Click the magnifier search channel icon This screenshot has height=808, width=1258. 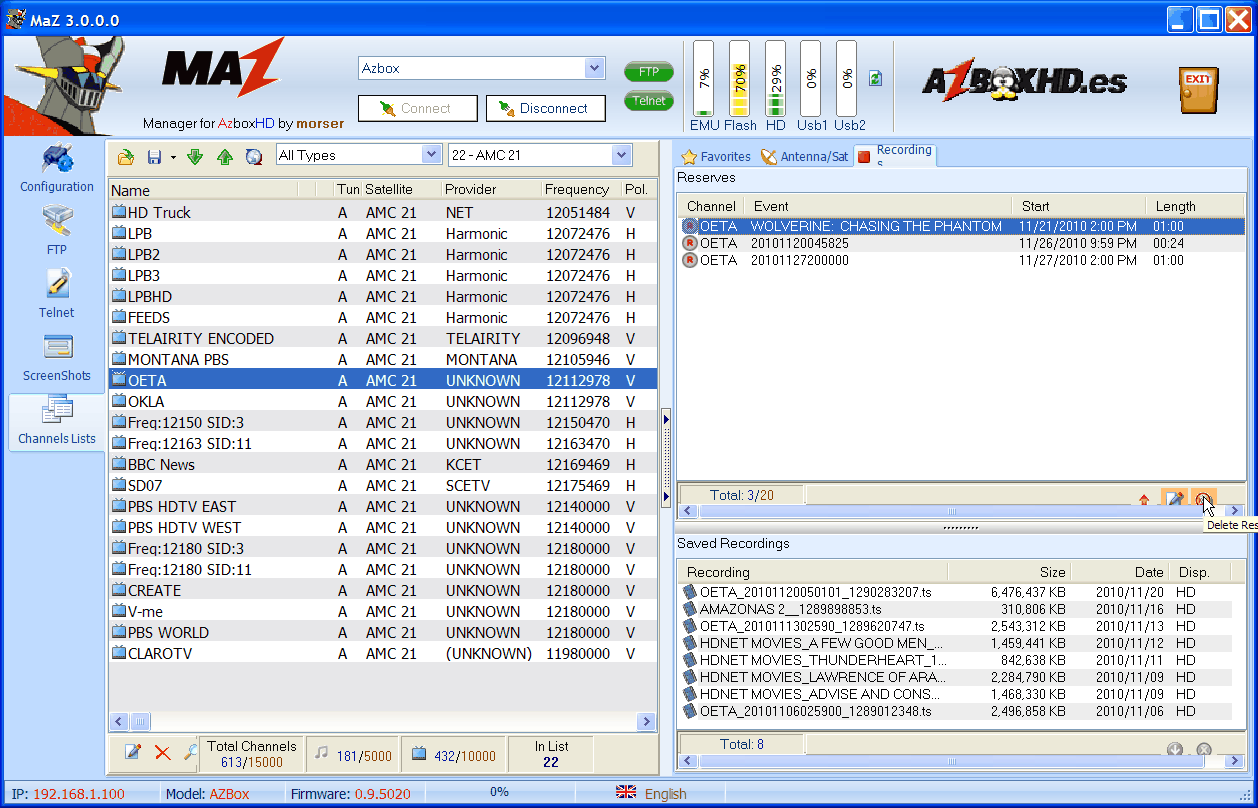(190, 752)
